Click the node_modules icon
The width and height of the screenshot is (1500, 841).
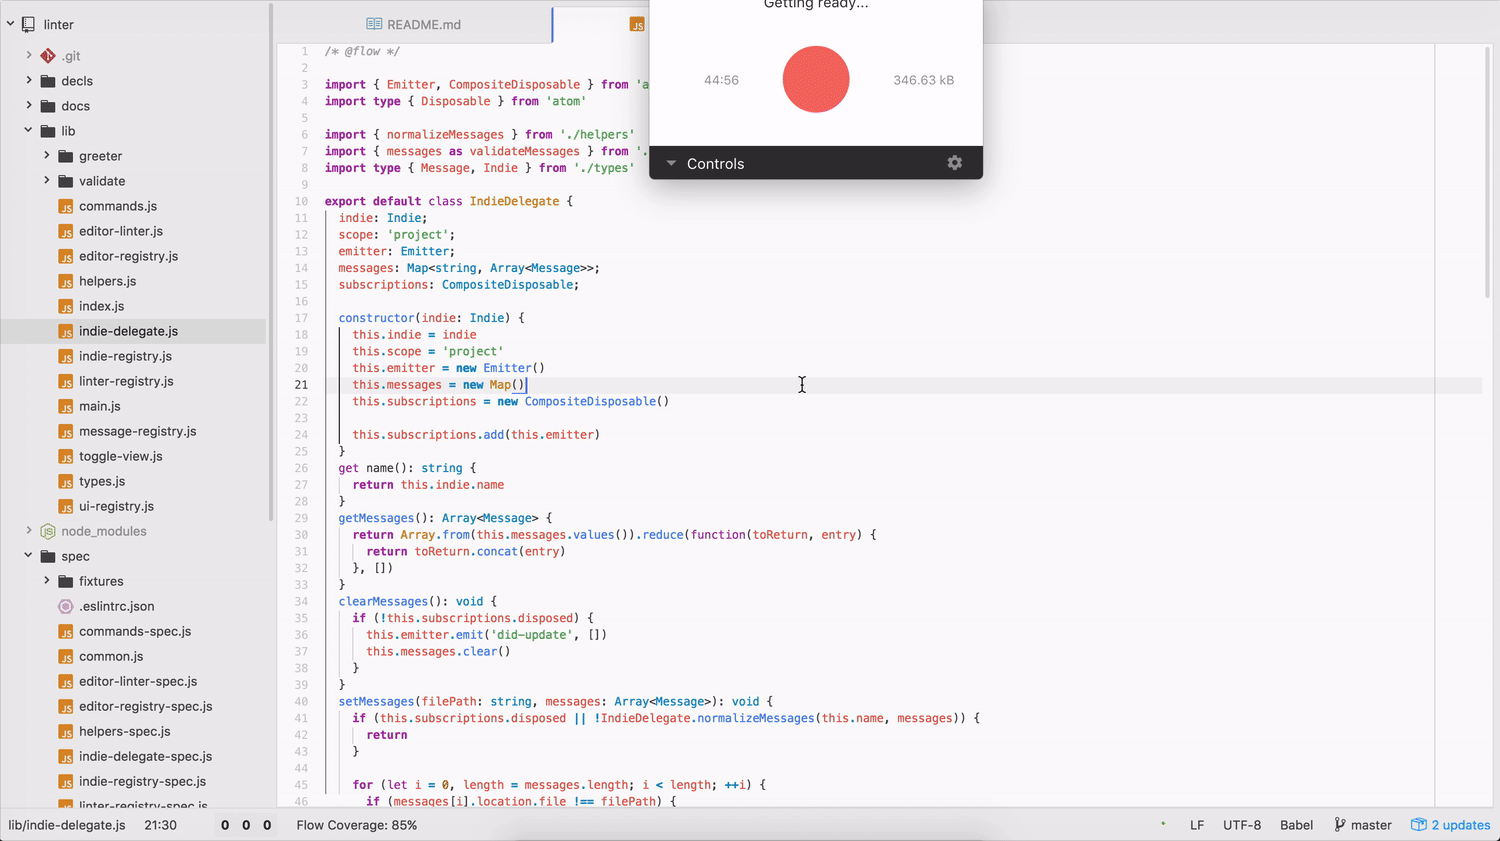point(48,531)
